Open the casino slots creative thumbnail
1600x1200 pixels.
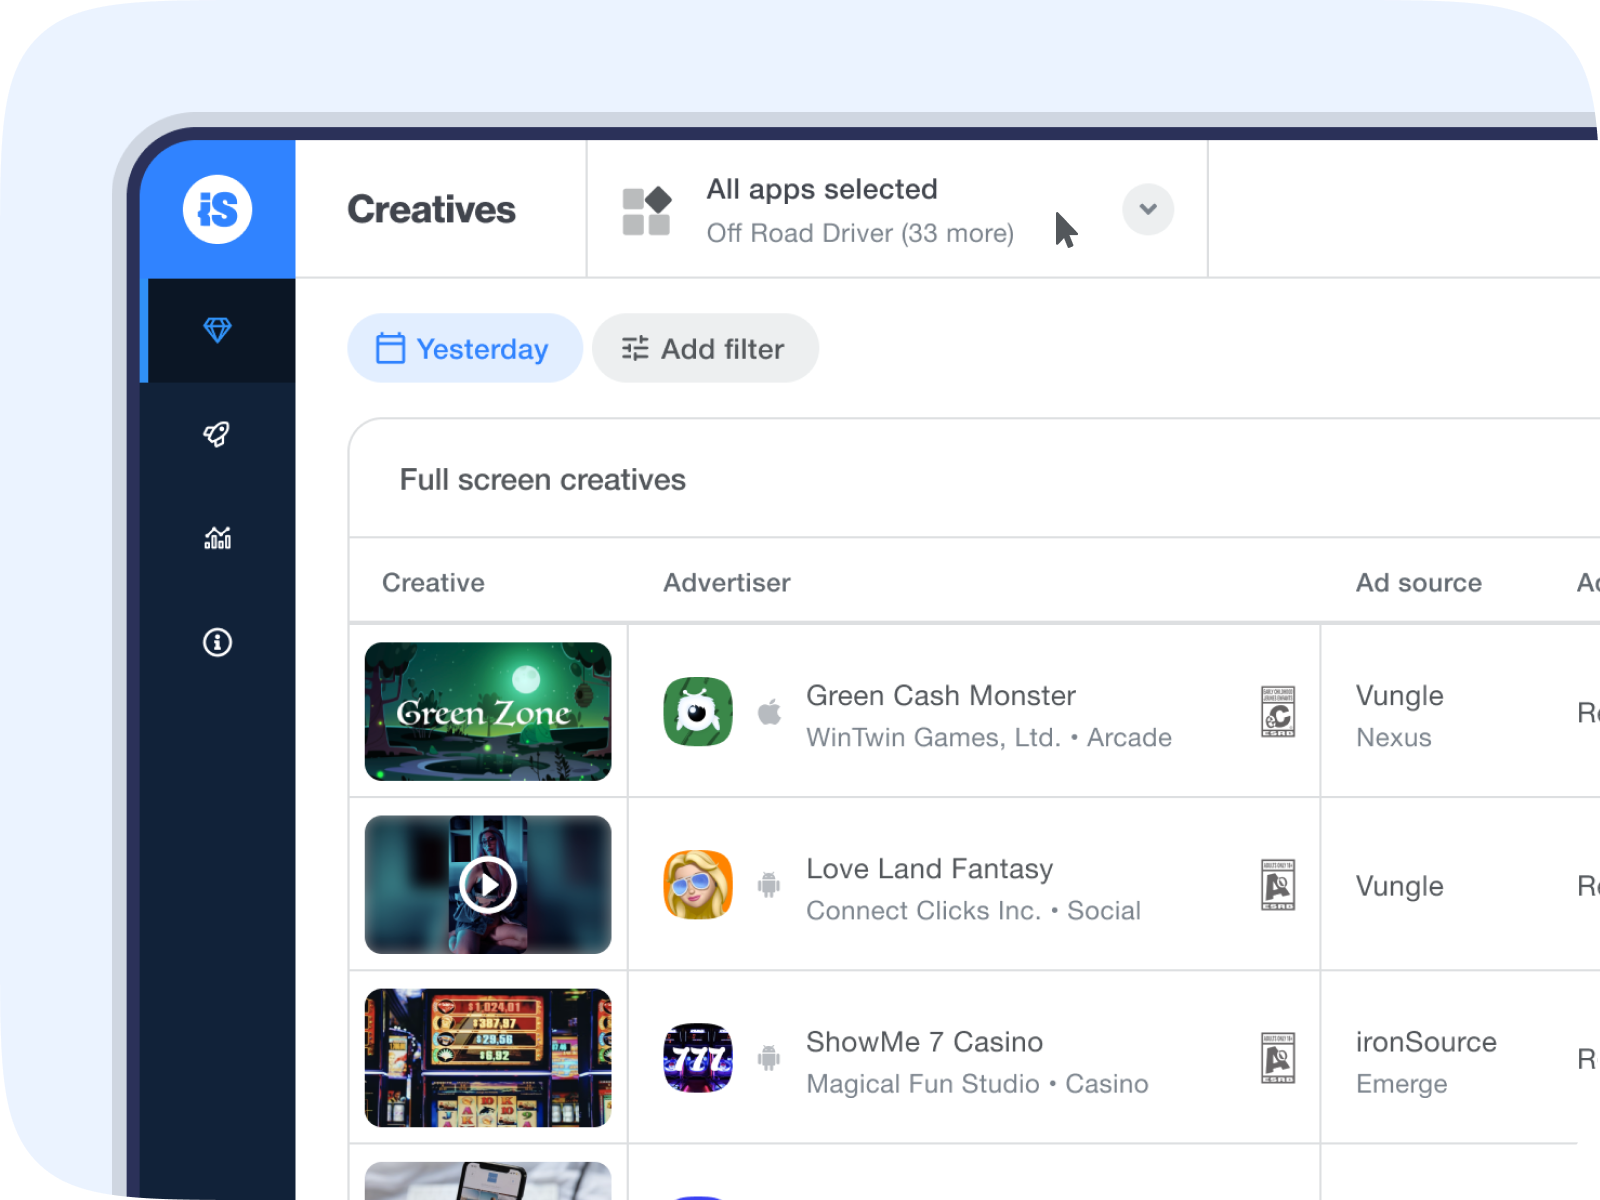coord(488,1058)
